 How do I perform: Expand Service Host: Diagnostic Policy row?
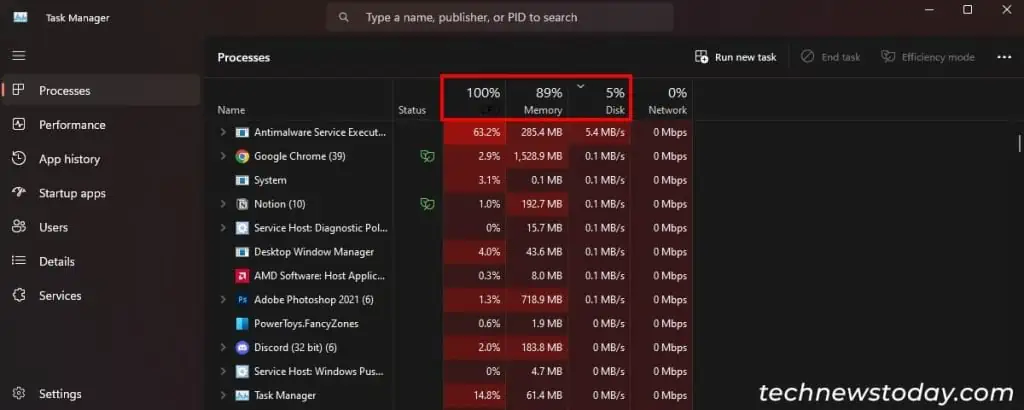pos(223,228)
